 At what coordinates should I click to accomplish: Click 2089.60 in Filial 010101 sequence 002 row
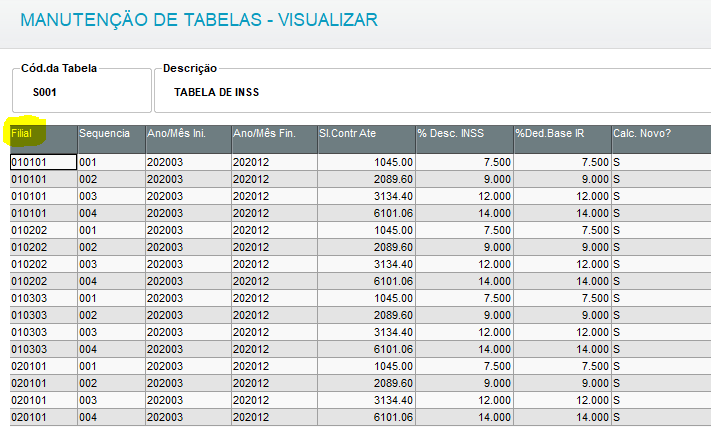coord(366,180)
